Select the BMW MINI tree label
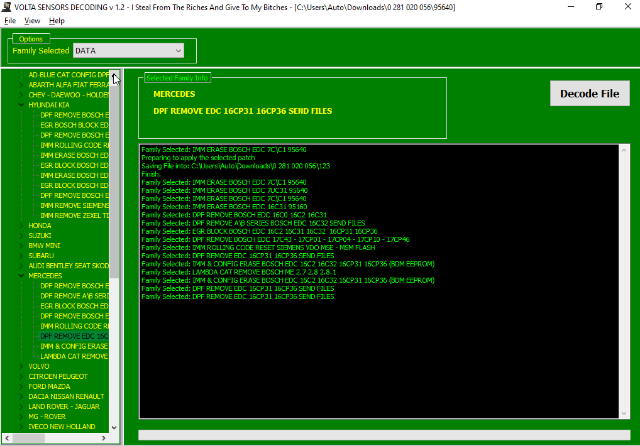This screenshot has height=446, width=640. (44, 246)
